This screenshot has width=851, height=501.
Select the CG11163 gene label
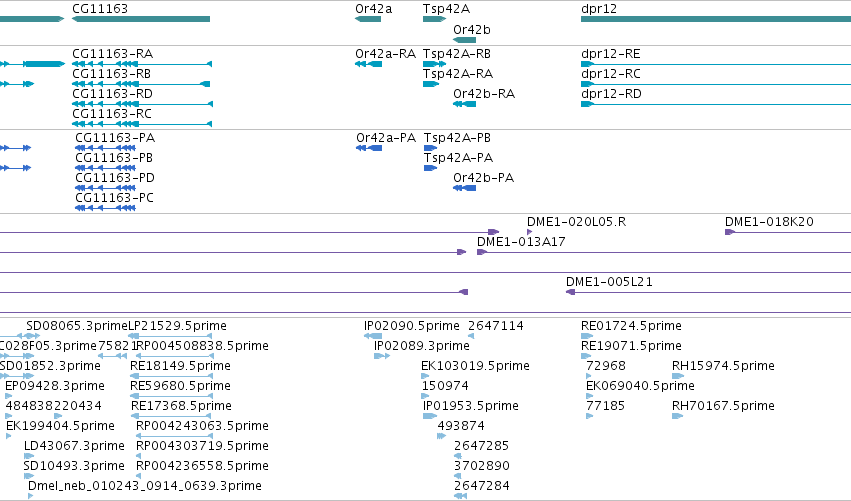100,9
